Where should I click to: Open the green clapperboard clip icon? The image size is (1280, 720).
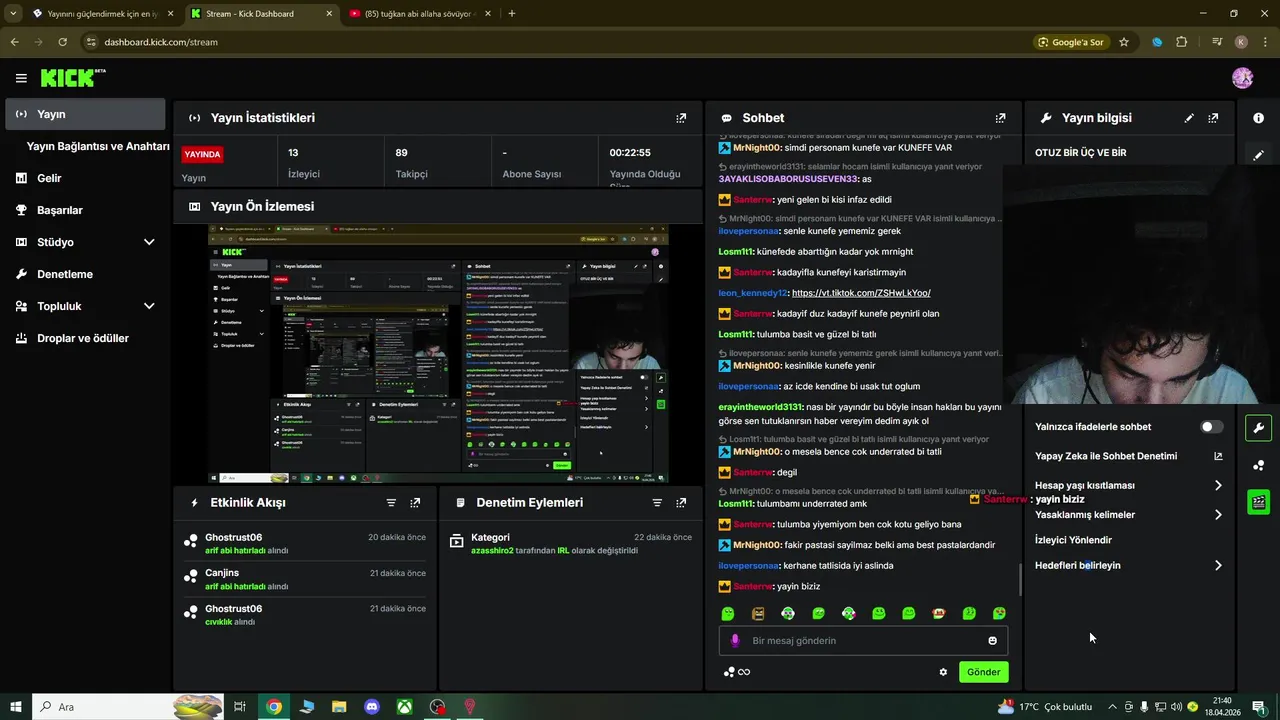(x=1258, y=502)
